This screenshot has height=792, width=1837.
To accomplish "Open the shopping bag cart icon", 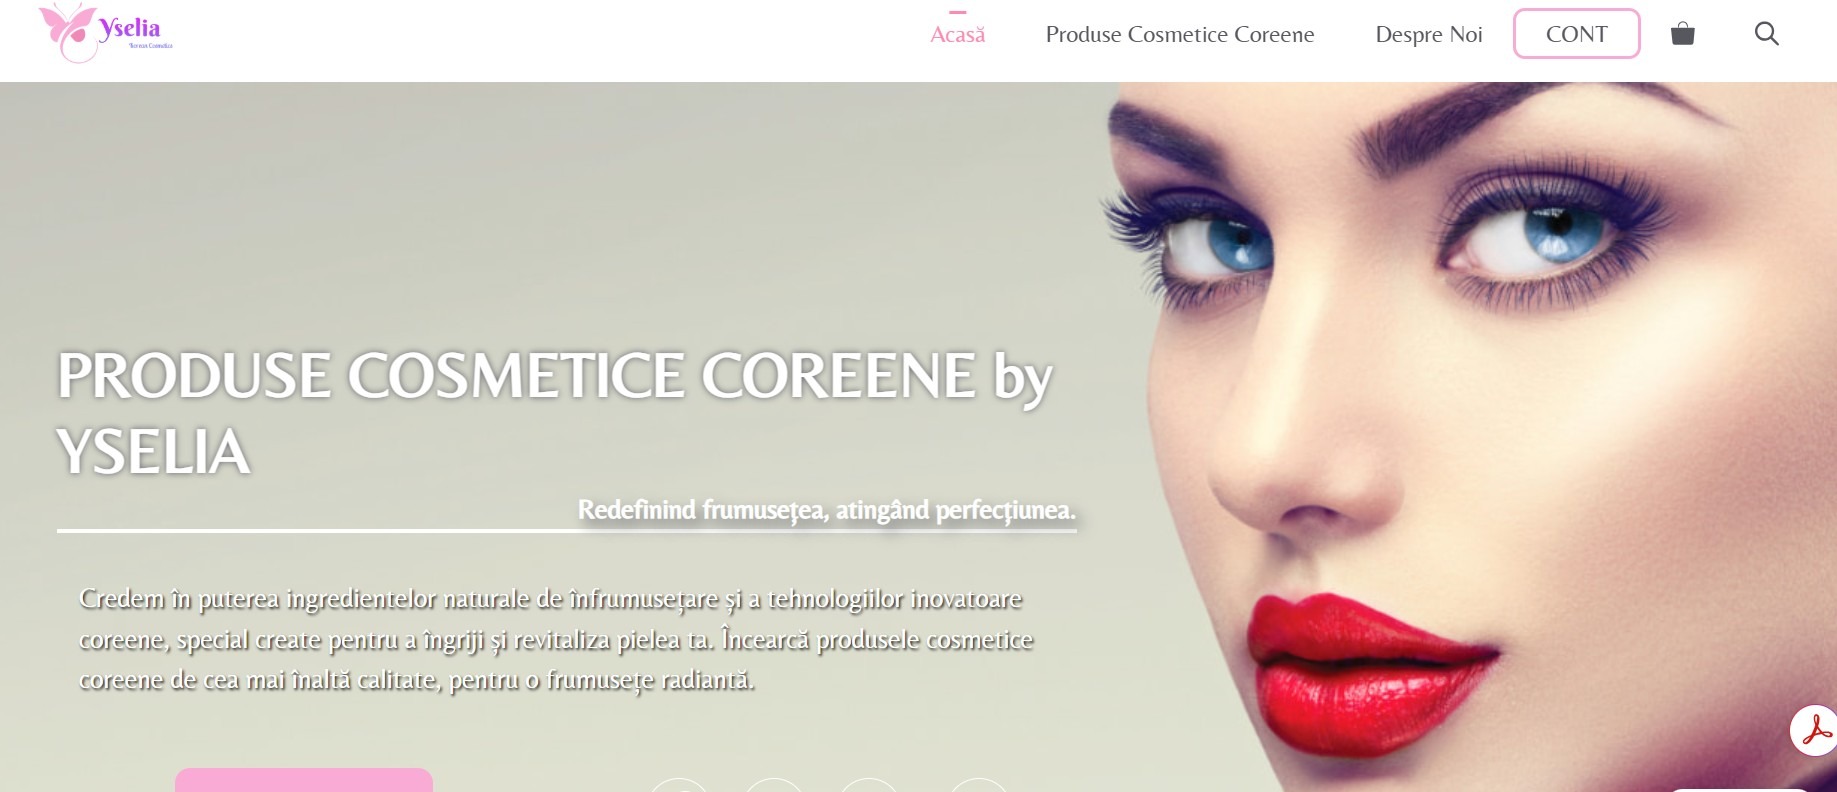I will (x=1683, y=34).
